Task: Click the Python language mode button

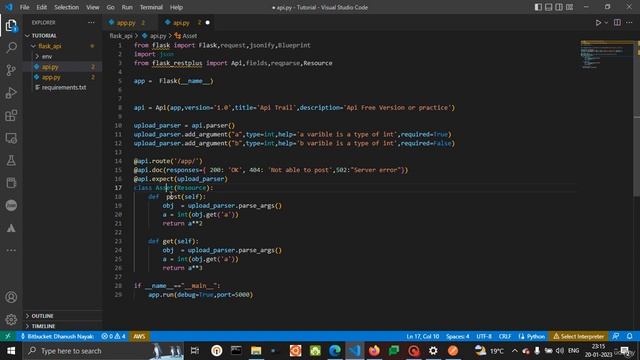Action: coord(531,336)
